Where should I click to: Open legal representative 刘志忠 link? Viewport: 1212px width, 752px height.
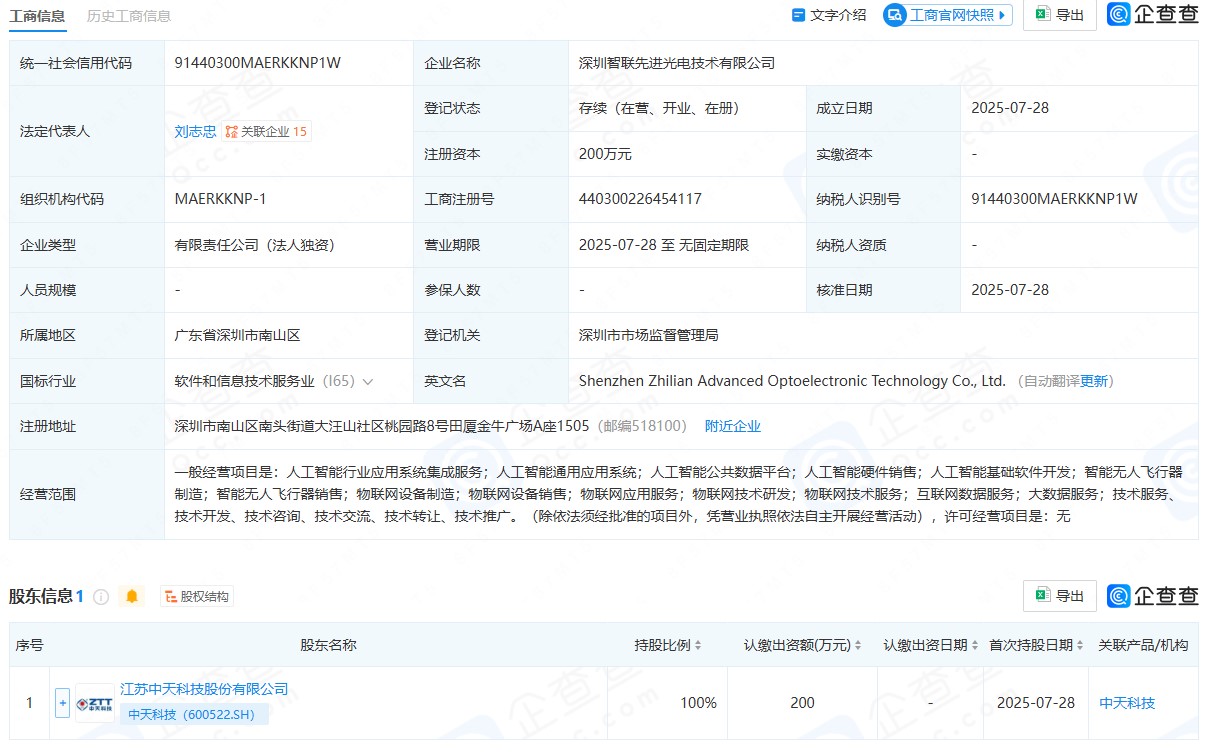(x=195, y=131)
